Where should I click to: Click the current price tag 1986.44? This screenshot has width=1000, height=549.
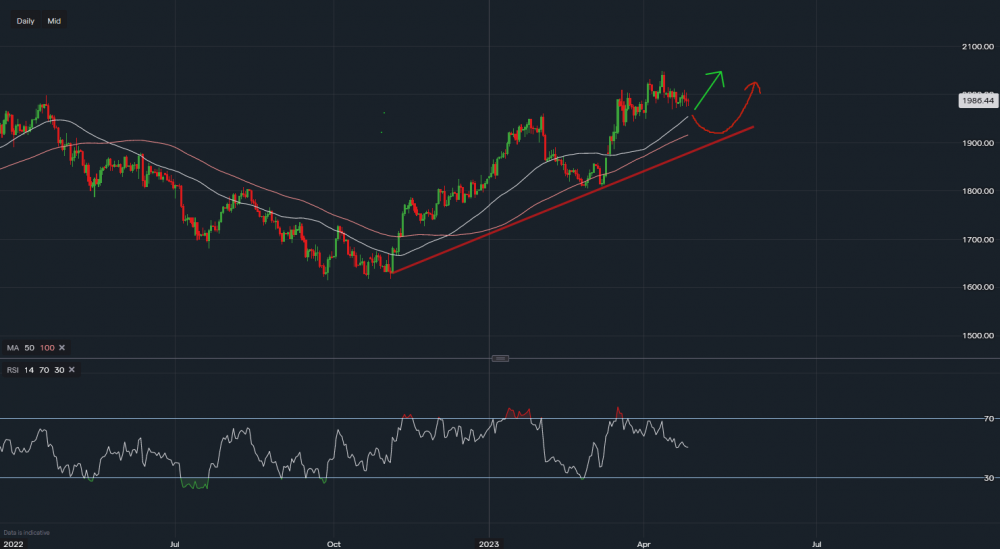pos(977,100)
